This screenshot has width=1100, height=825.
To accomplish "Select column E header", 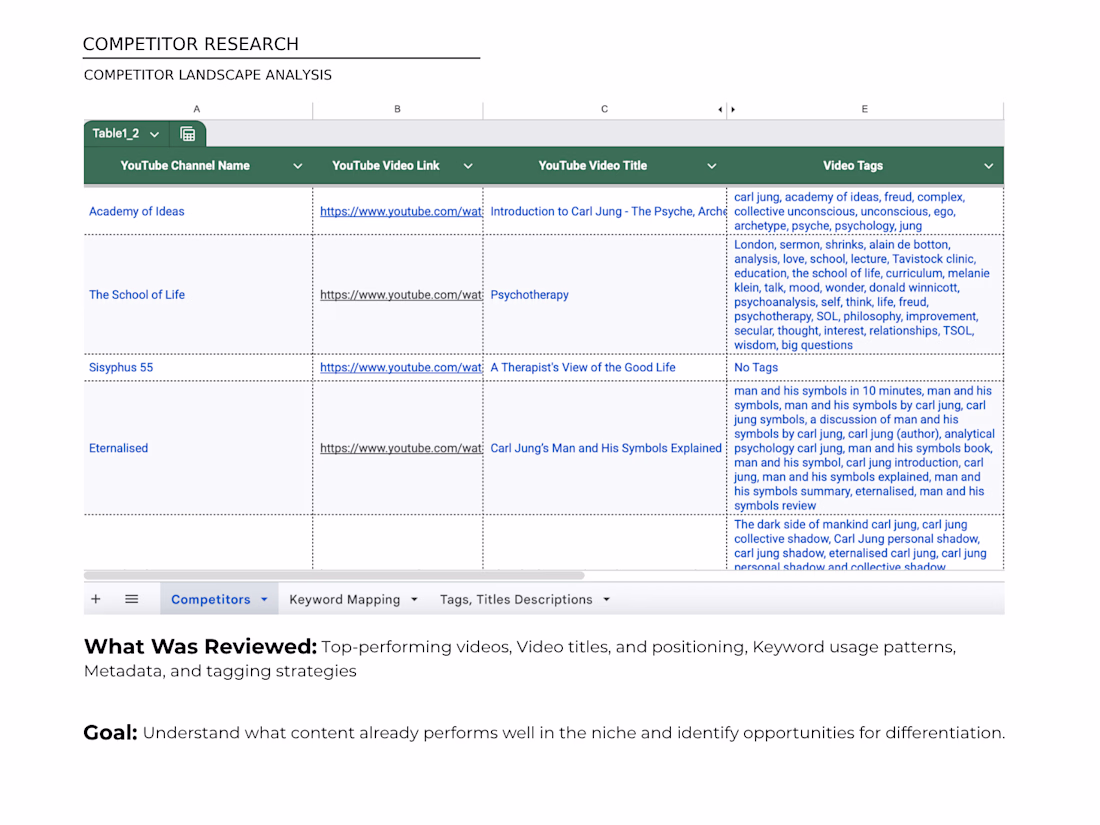I will coord(864,109).
